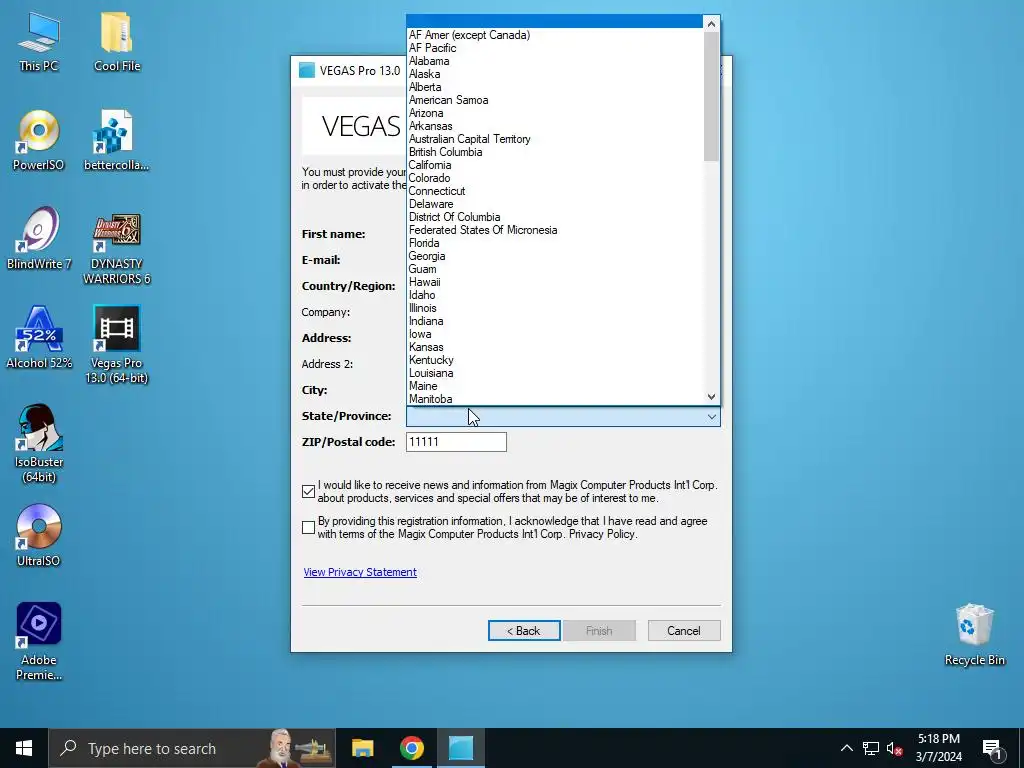Open File Explorer from the taskbar
Image resolution: width=1024 pixels, height=768 pixels.
point(362,748)
